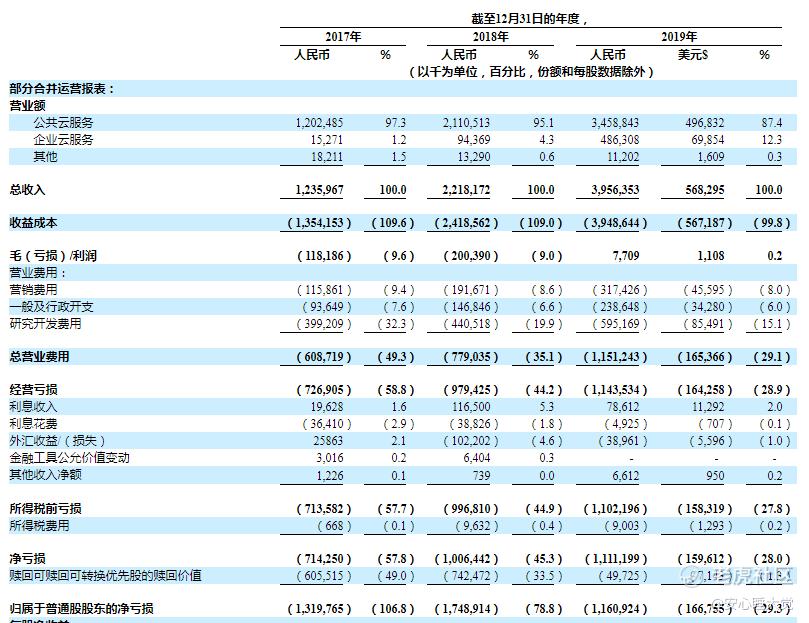Click the 2019年 column header

coord(679,37)
